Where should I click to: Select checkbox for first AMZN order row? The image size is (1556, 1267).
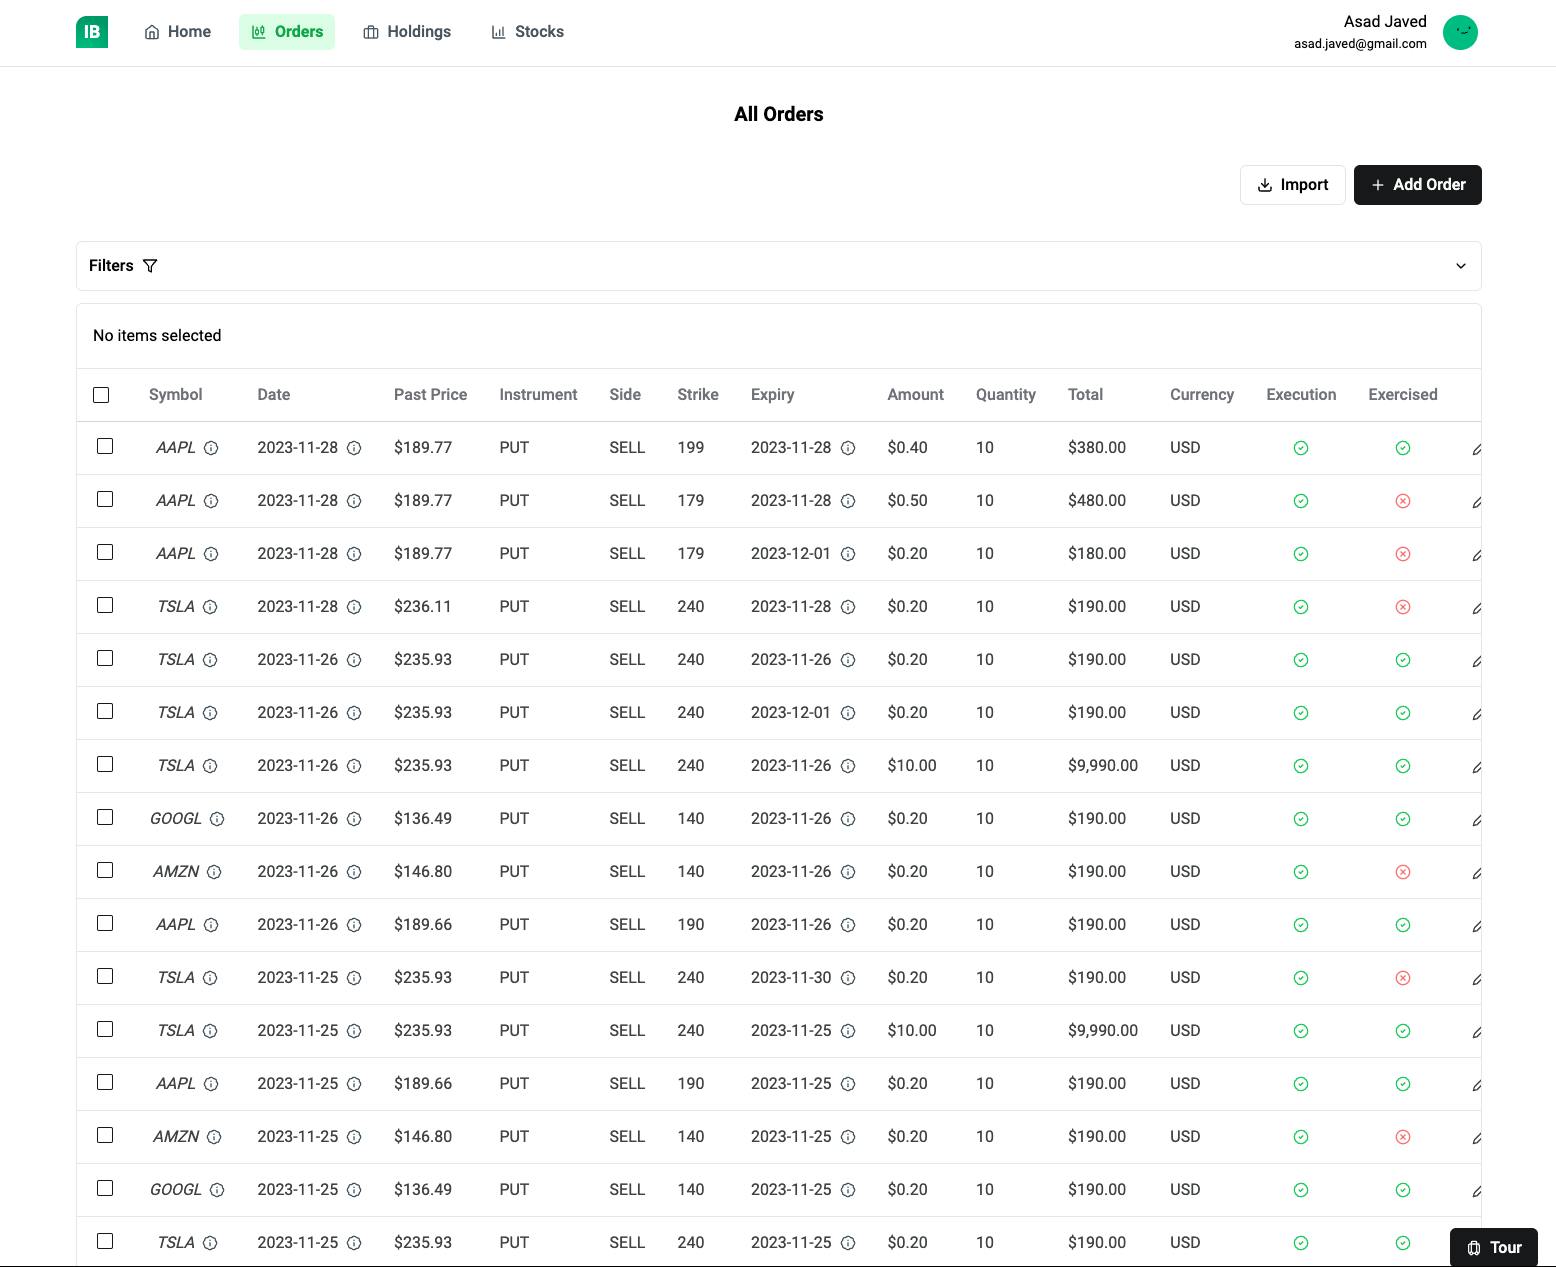tap(105, 870)
